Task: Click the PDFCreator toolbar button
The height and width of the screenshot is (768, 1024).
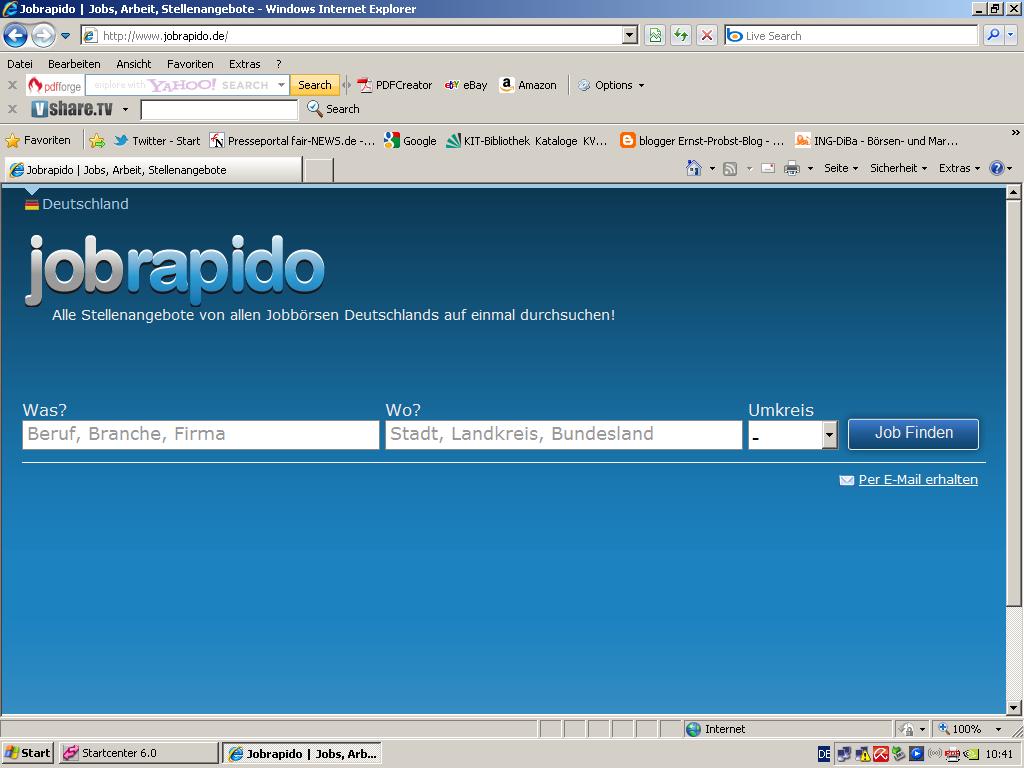Action: (x=394, y=85)
